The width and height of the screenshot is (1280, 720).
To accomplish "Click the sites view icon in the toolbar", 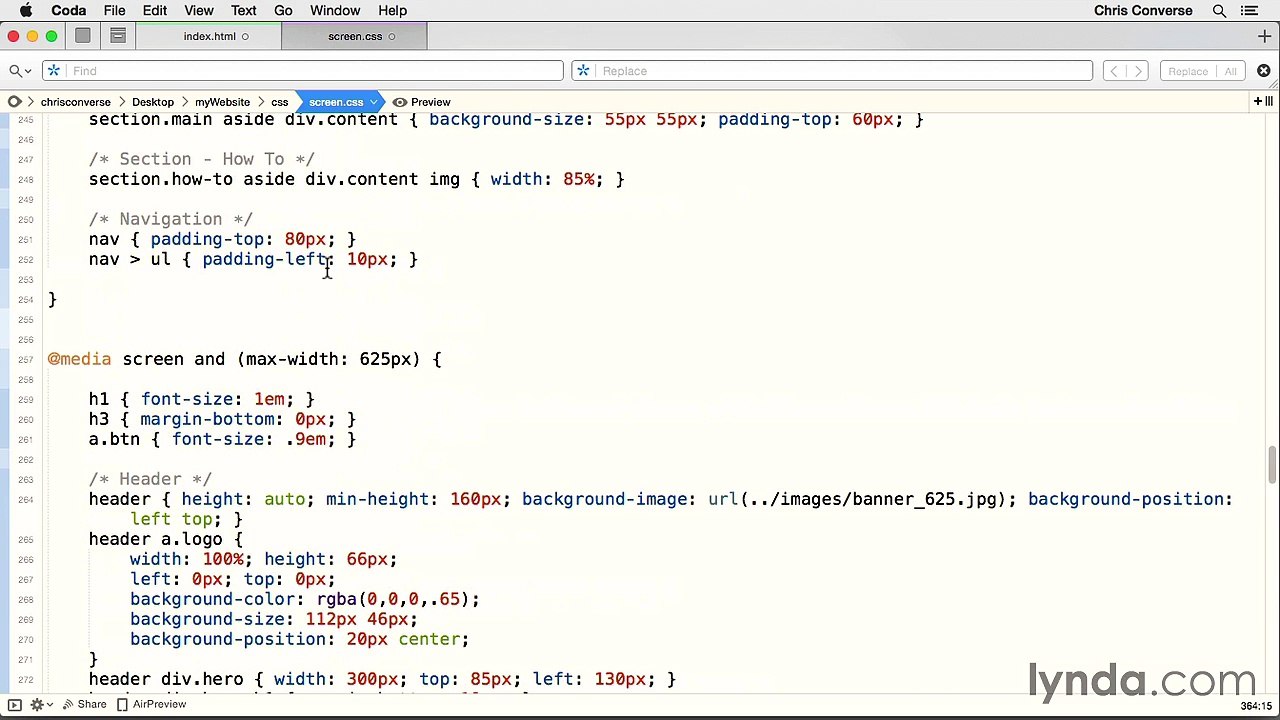I will pos(83,36).
